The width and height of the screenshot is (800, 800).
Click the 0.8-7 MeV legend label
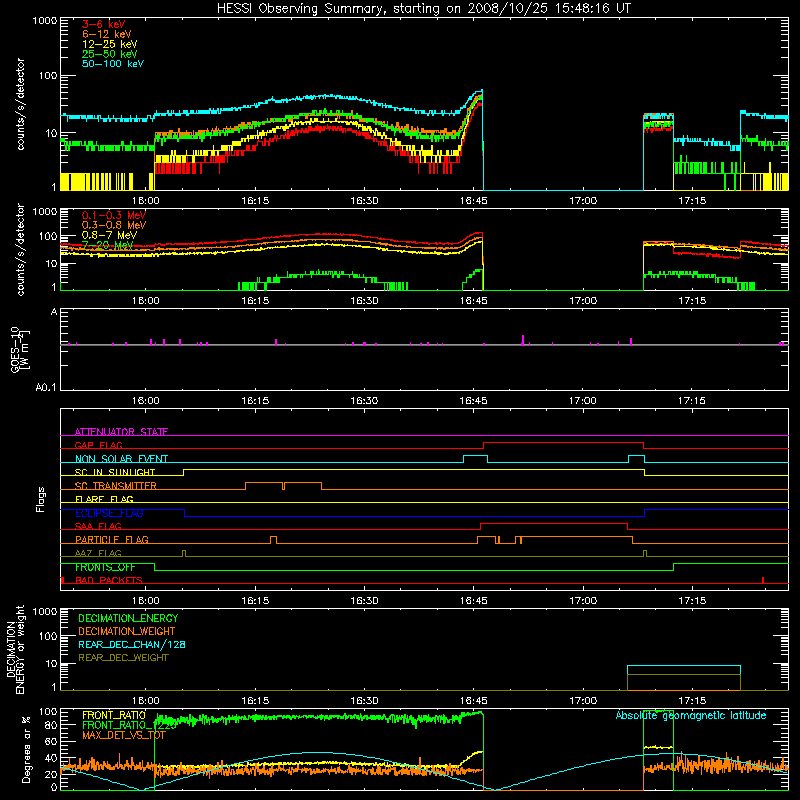[110, 235]
